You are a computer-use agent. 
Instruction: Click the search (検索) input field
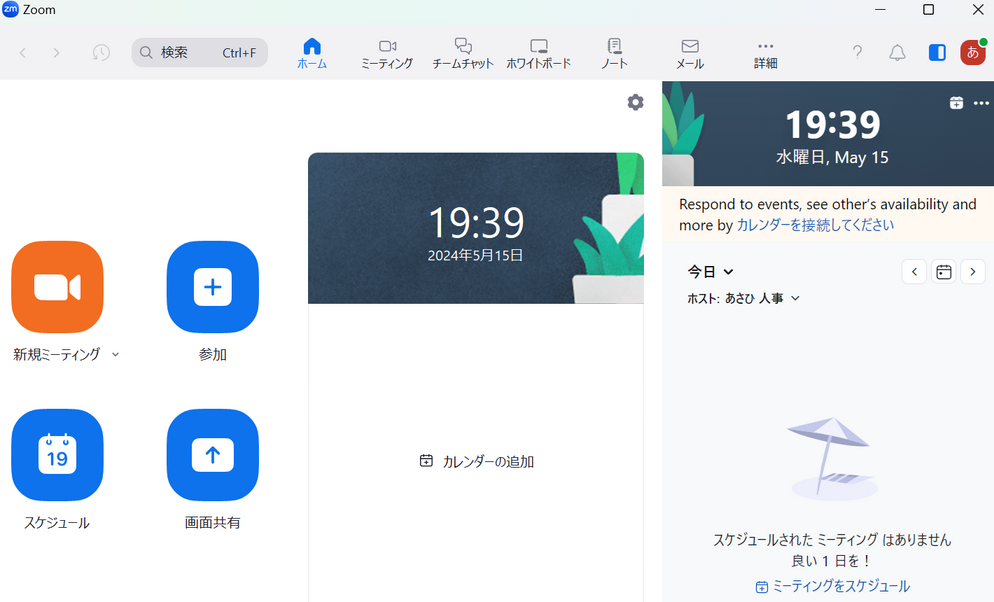tap(199, 53)
